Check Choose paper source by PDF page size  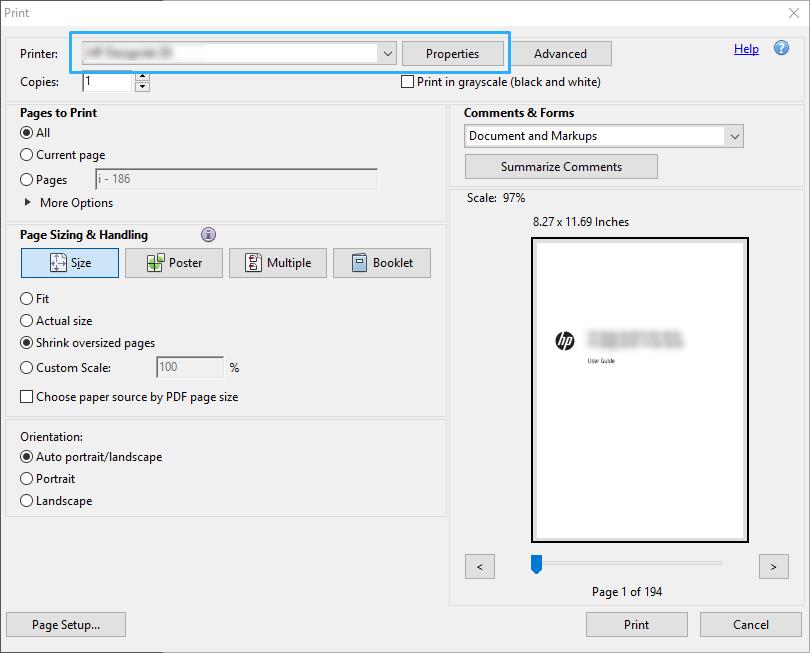point(26,397)
